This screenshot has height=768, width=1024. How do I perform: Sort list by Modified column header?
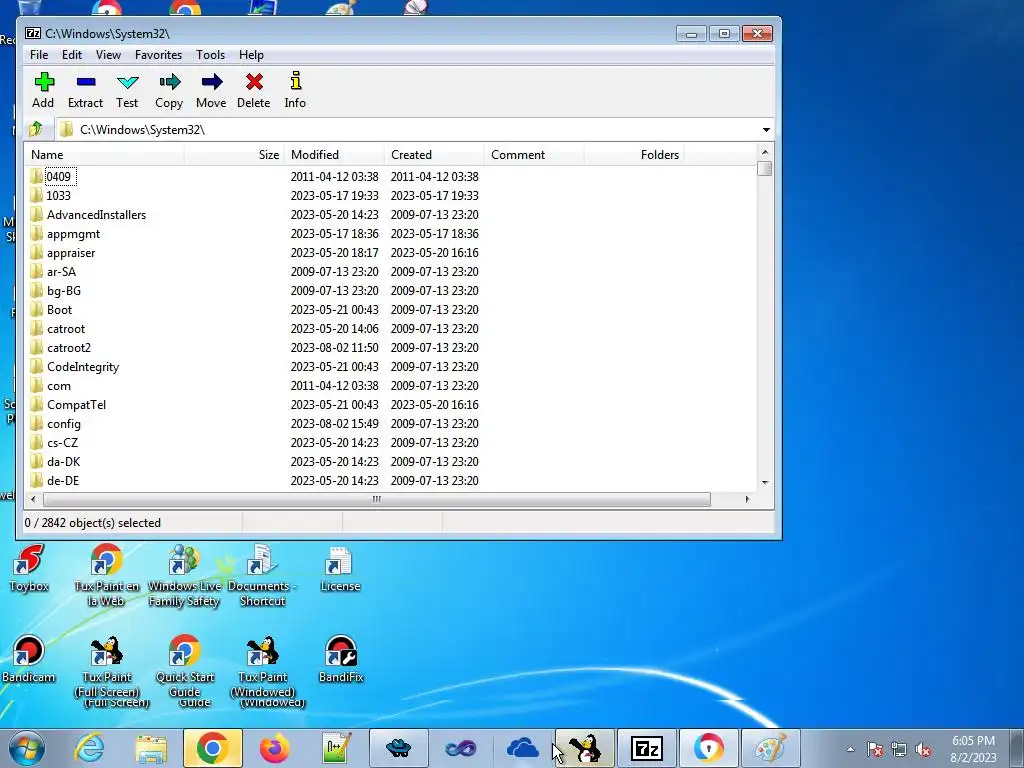(335, 155)
